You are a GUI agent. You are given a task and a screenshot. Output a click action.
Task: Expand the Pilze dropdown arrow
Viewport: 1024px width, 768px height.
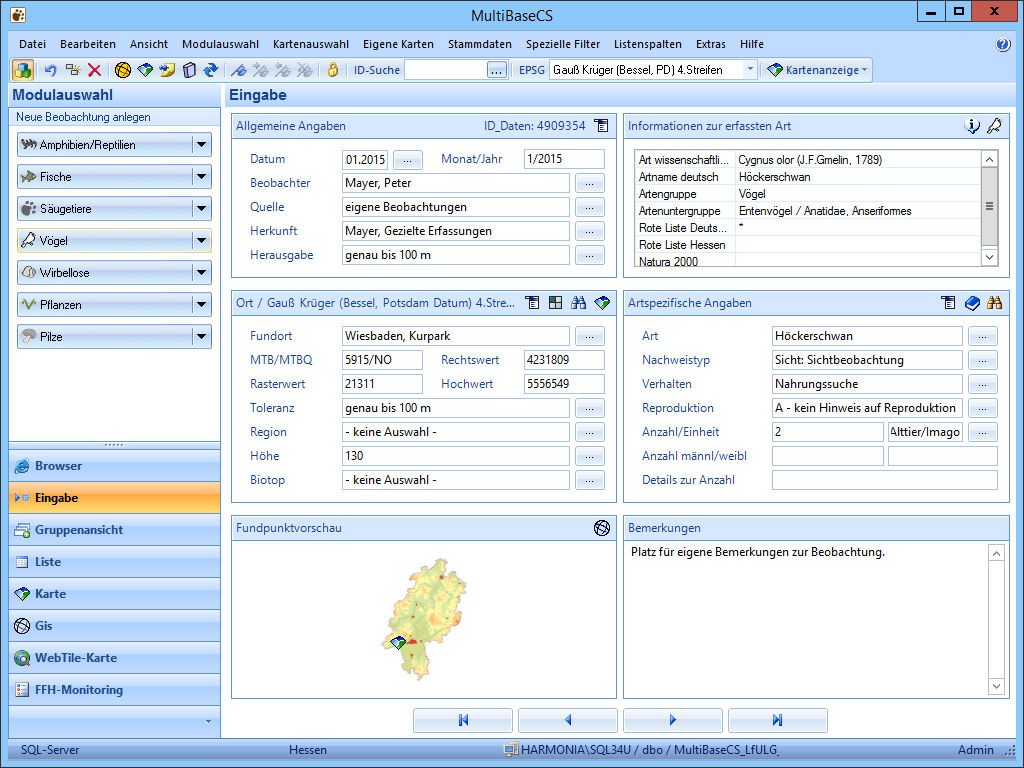[202, 337]
